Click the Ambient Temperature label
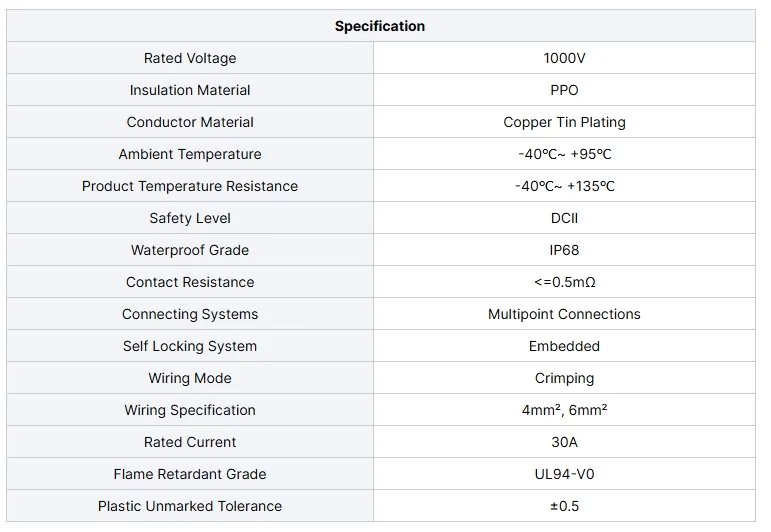 click(190, 154)
